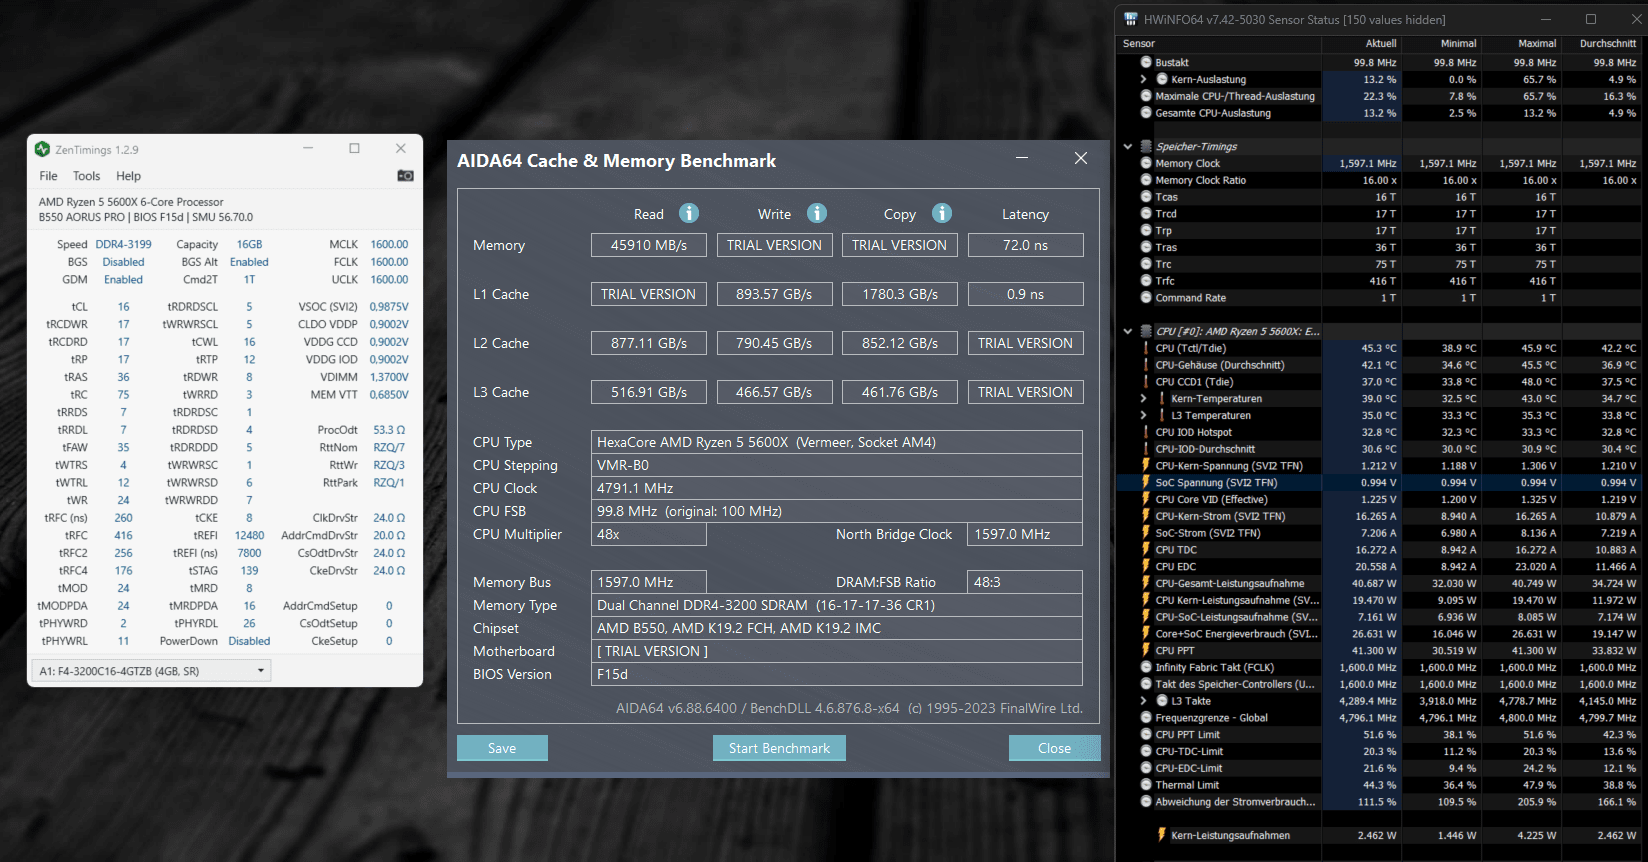Click the icon beside Maximale CPU-/Thread-Auslastung
1648x862 pixels.
pyautogui.click(x=1146, y=96)
